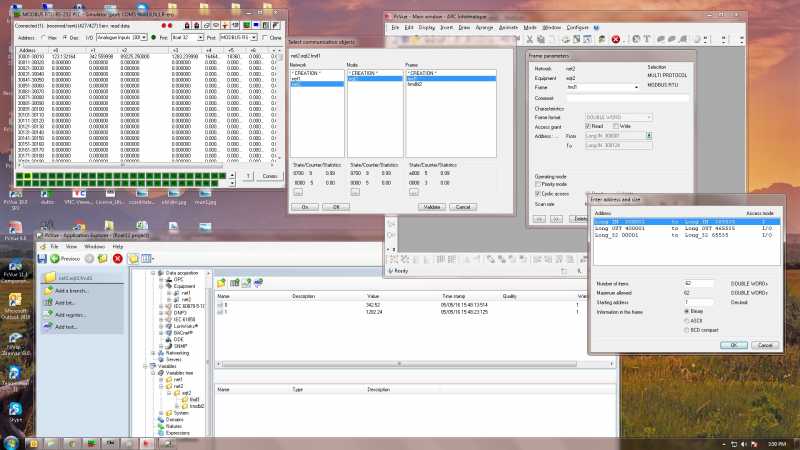This screenshot has height=450, width=800.
Task: Click Validate in Select communication objects dialog
Action: click(432, 207)
